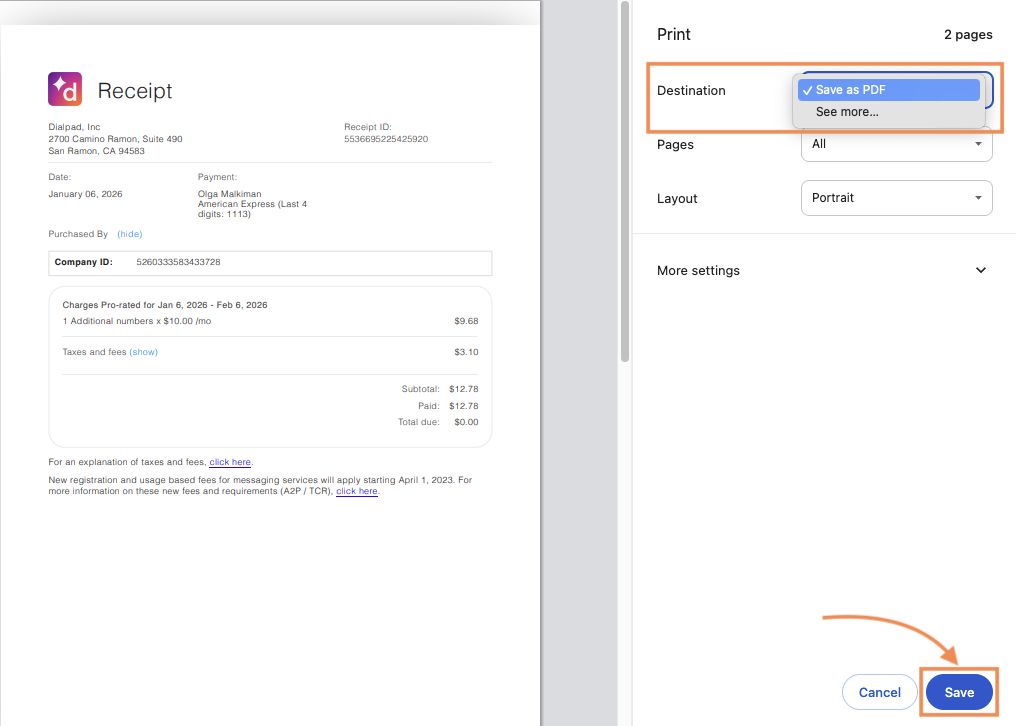Choose "See more..." from the destination menu
Viewport: 1016px width, 726px height.
(x=846, y=111)
